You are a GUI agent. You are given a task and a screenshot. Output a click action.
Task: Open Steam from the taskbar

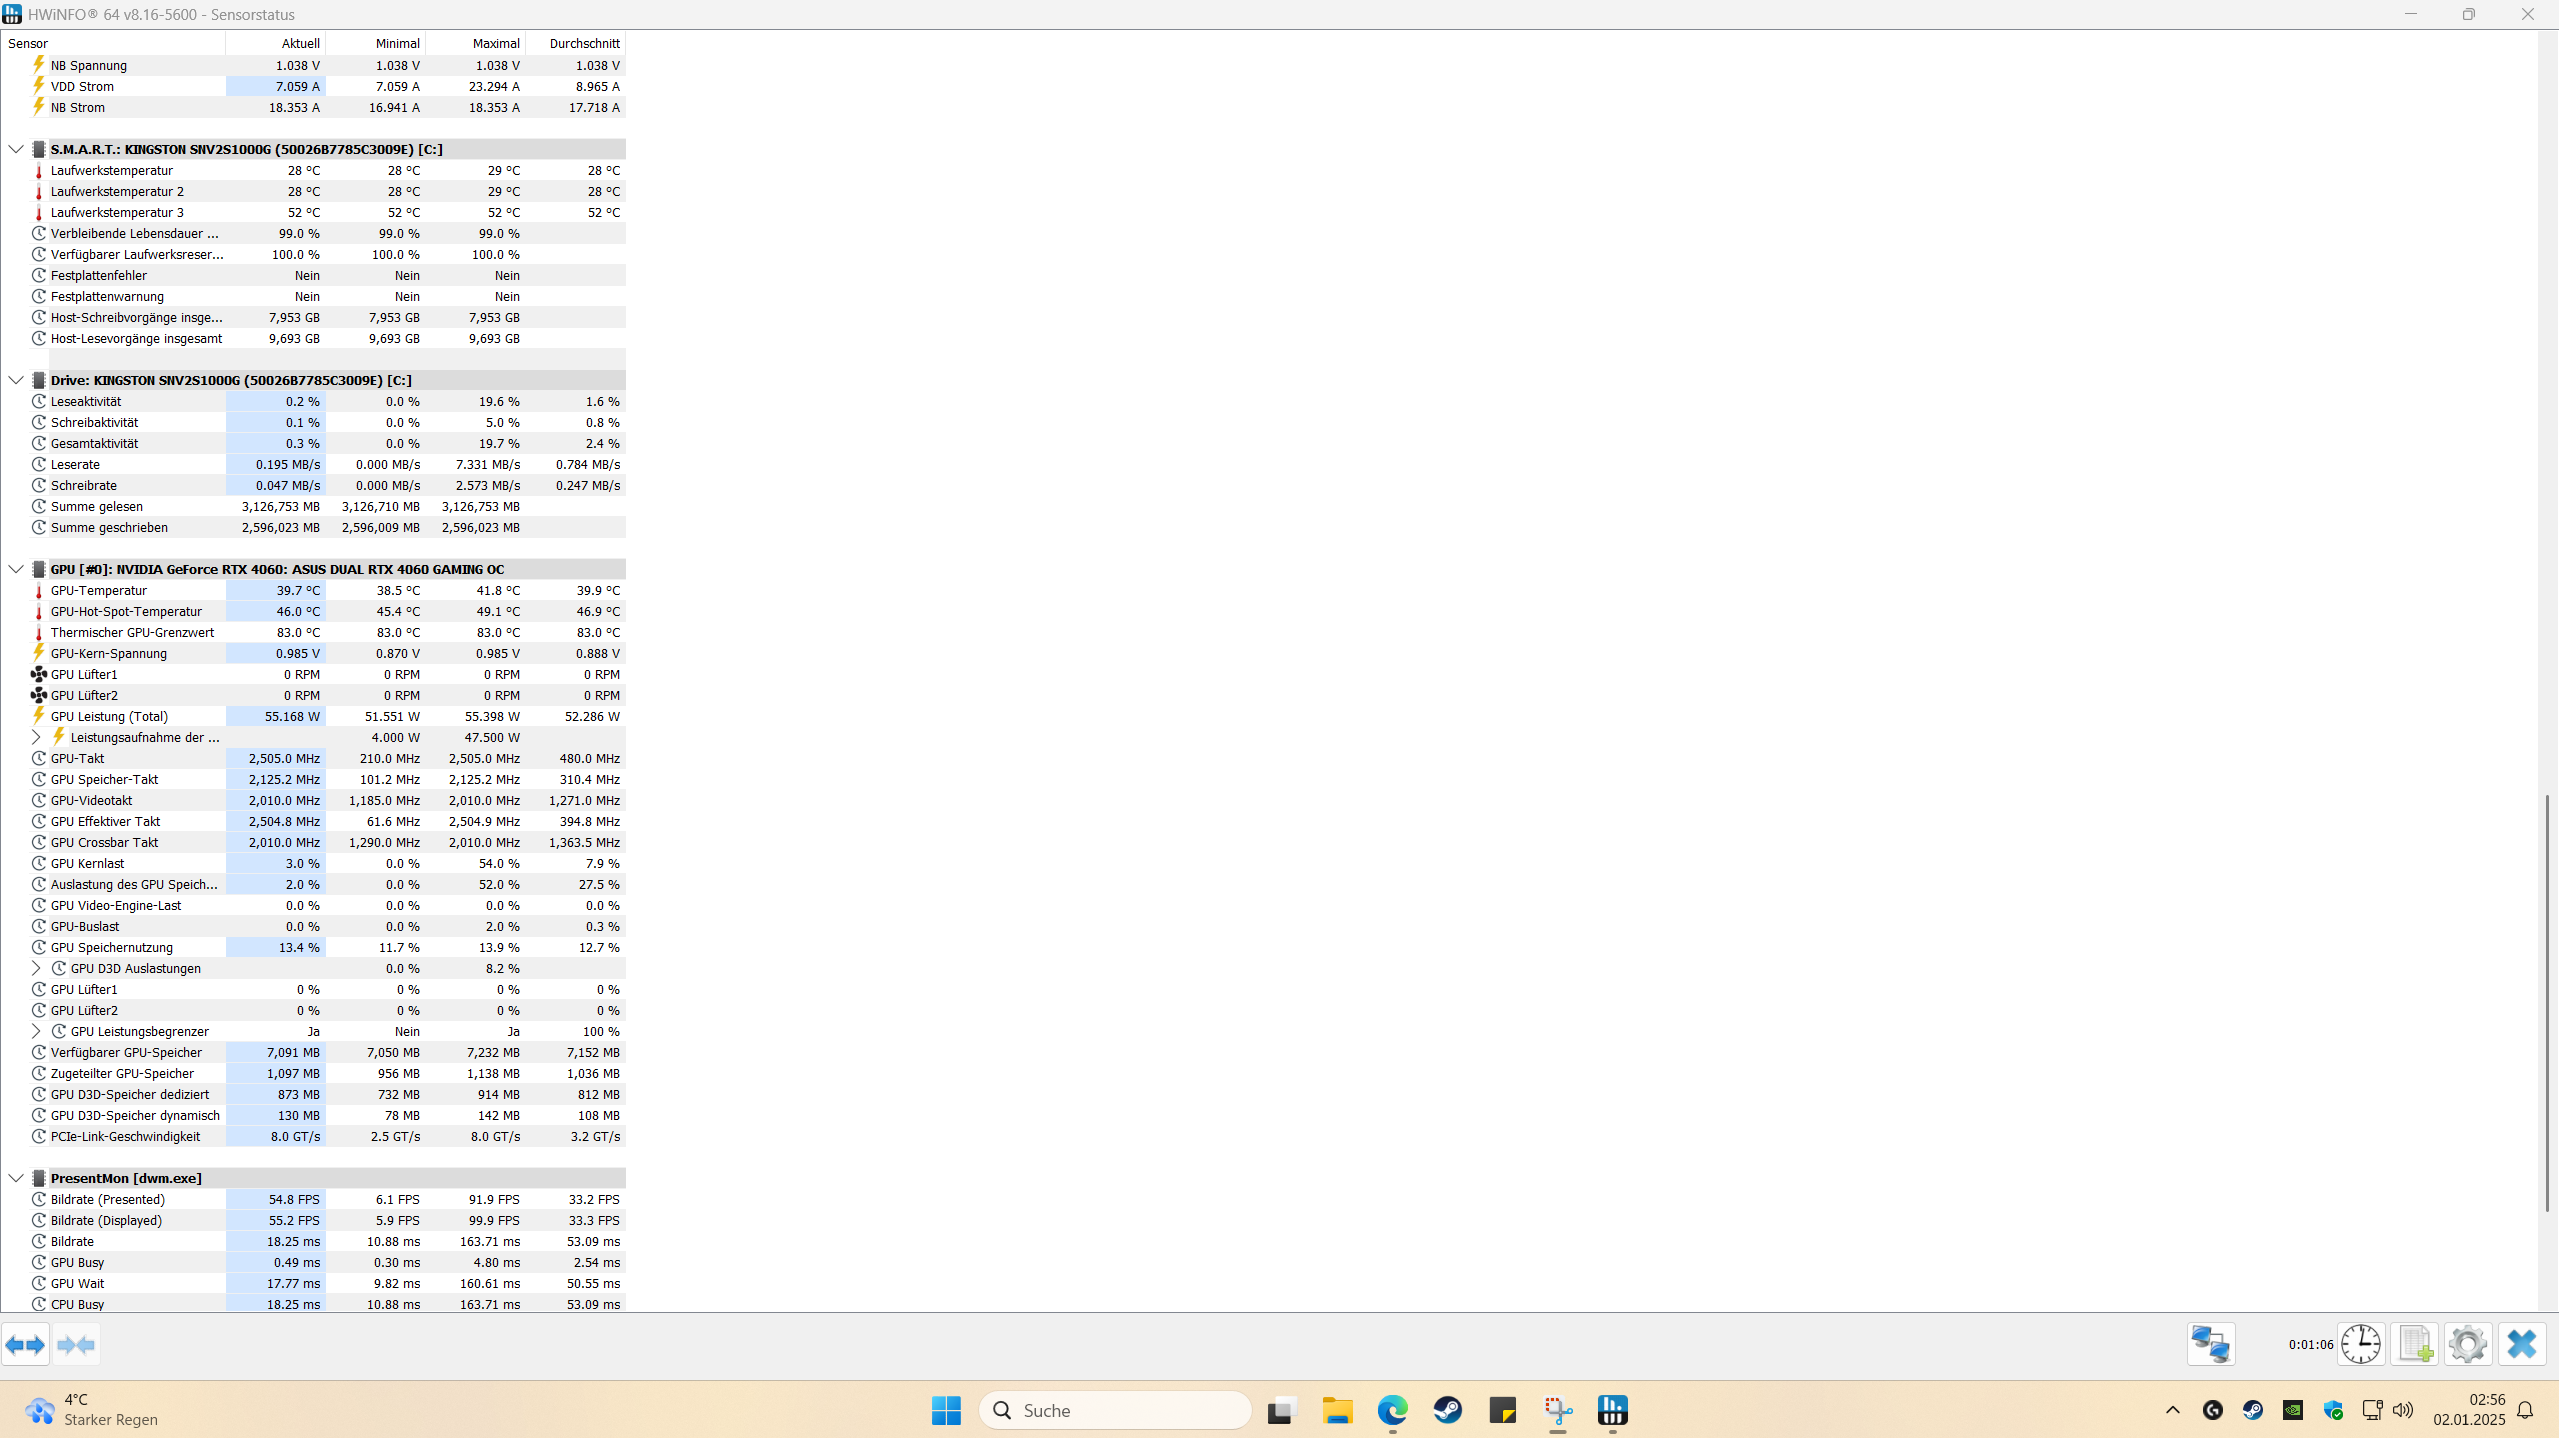click(1447, 1410)
